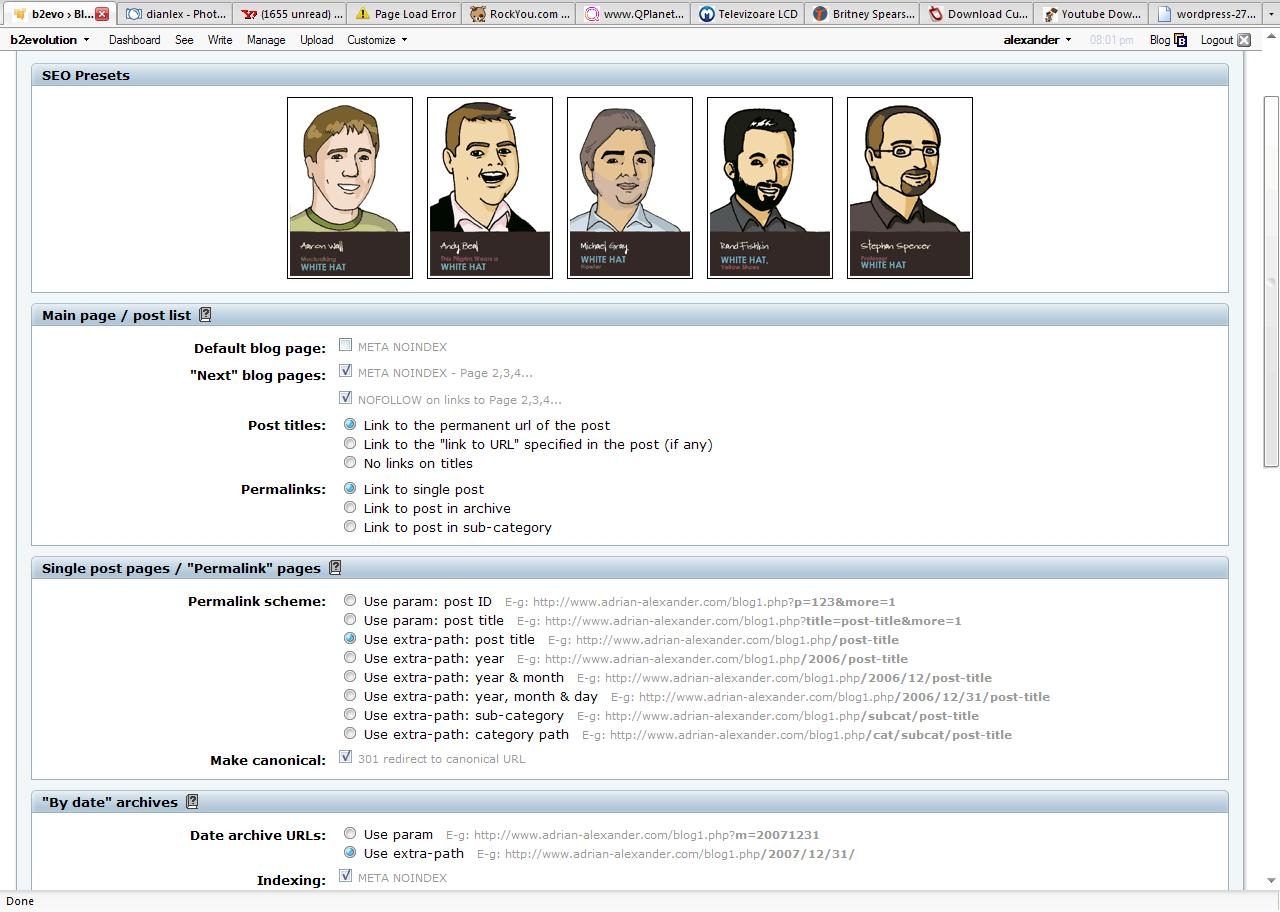Toggle META NOINDEX - Page 2,3,4 checkbox

click(x=345, y=371)
